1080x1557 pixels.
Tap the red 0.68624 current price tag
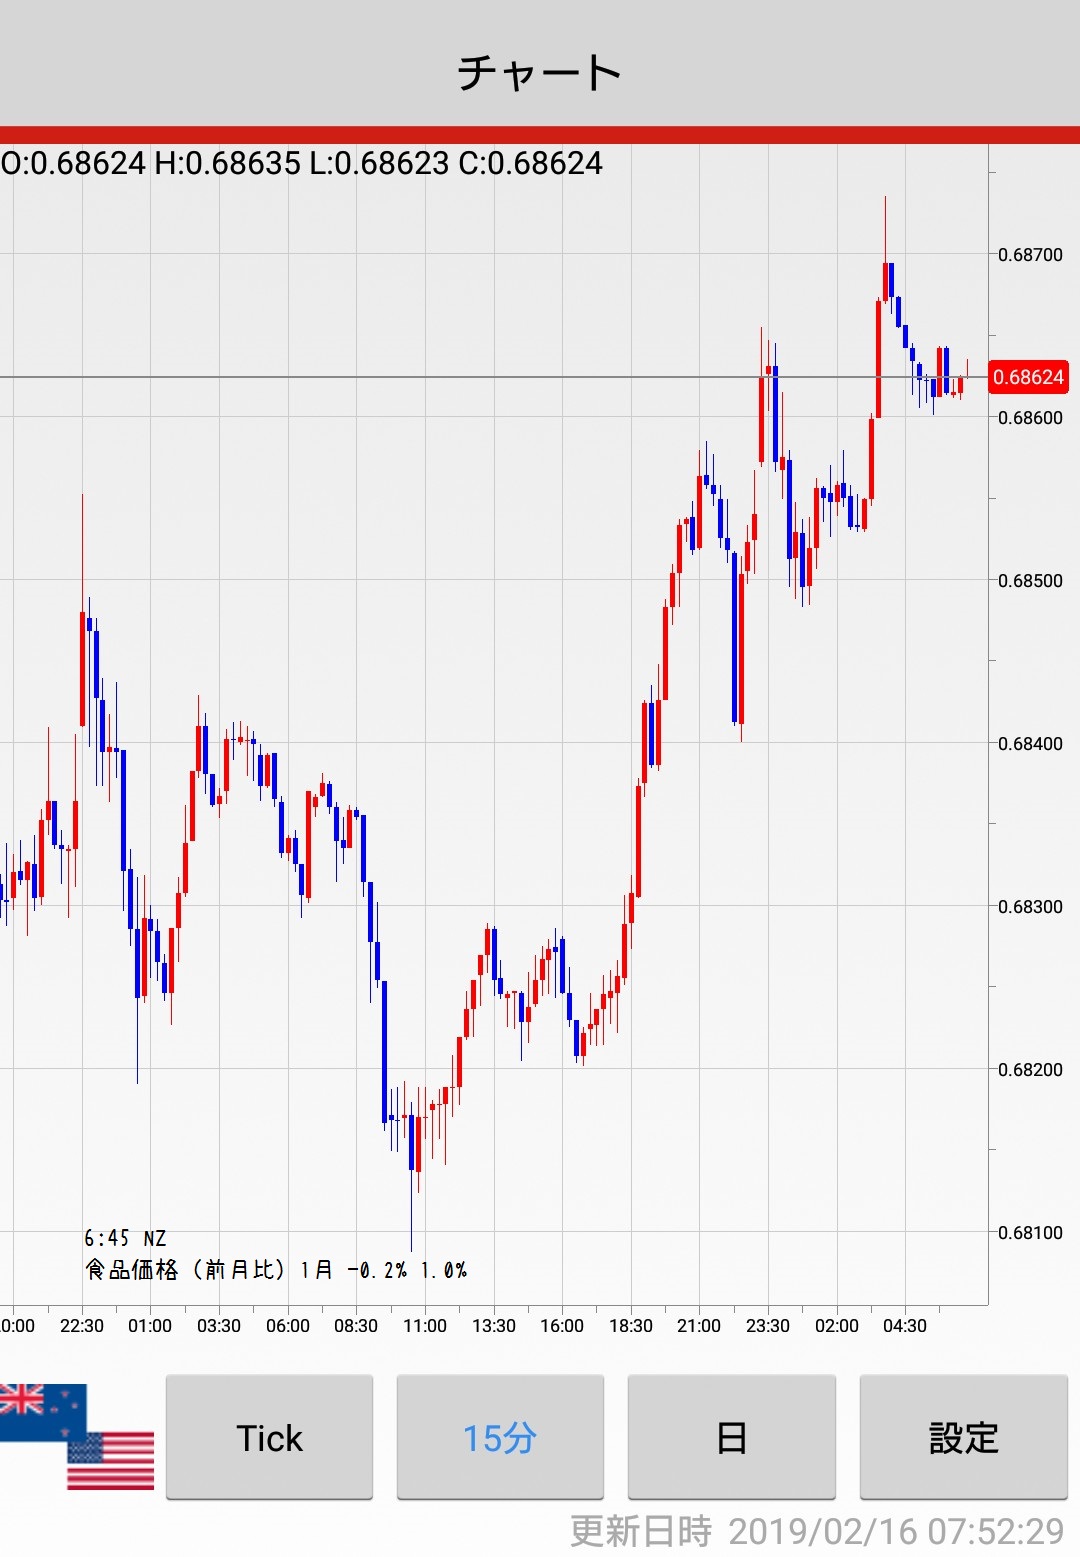[x=1028, y=377]
